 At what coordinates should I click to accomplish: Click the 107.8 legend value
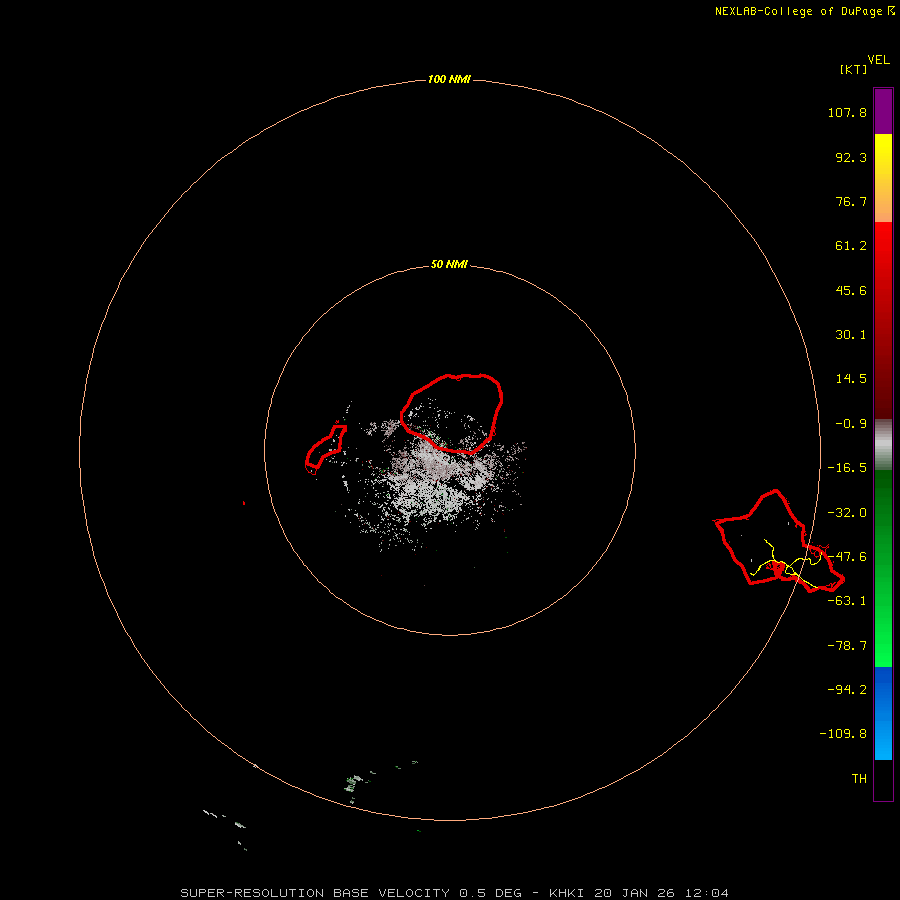click(847, 112)
